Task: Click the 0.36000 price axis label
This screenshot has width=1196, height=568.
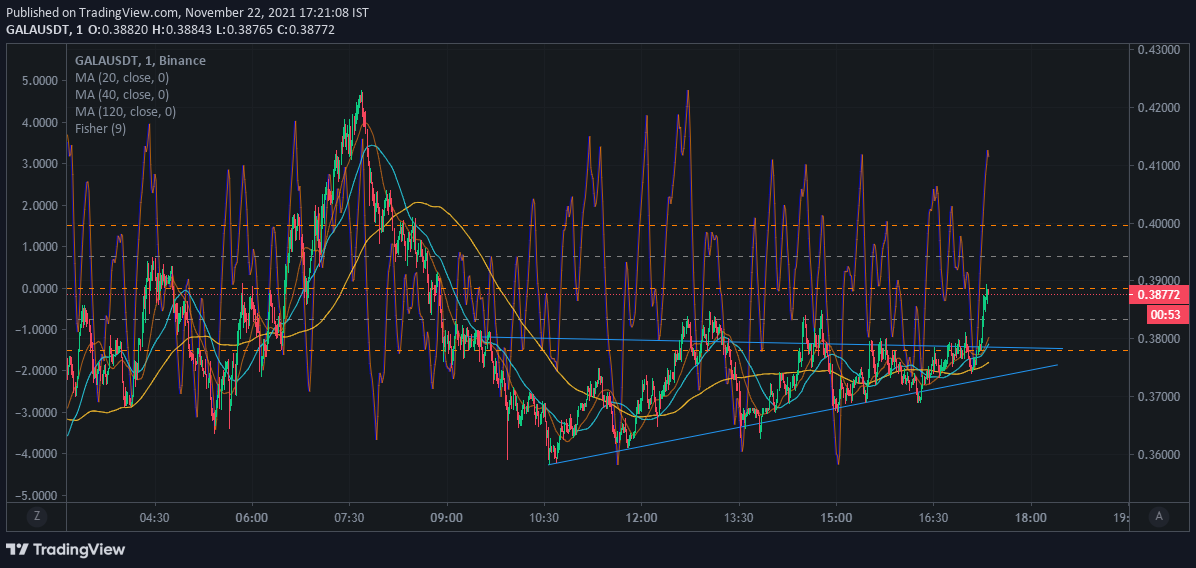Action: (x=1159, y=454)
